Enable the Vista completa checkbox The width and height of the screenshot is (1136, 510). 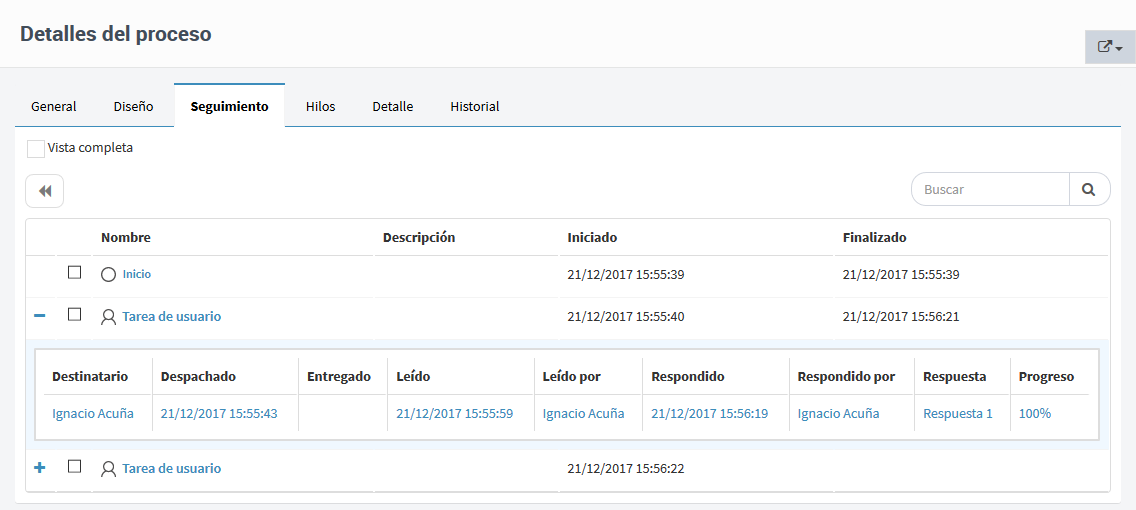point(36,149)
